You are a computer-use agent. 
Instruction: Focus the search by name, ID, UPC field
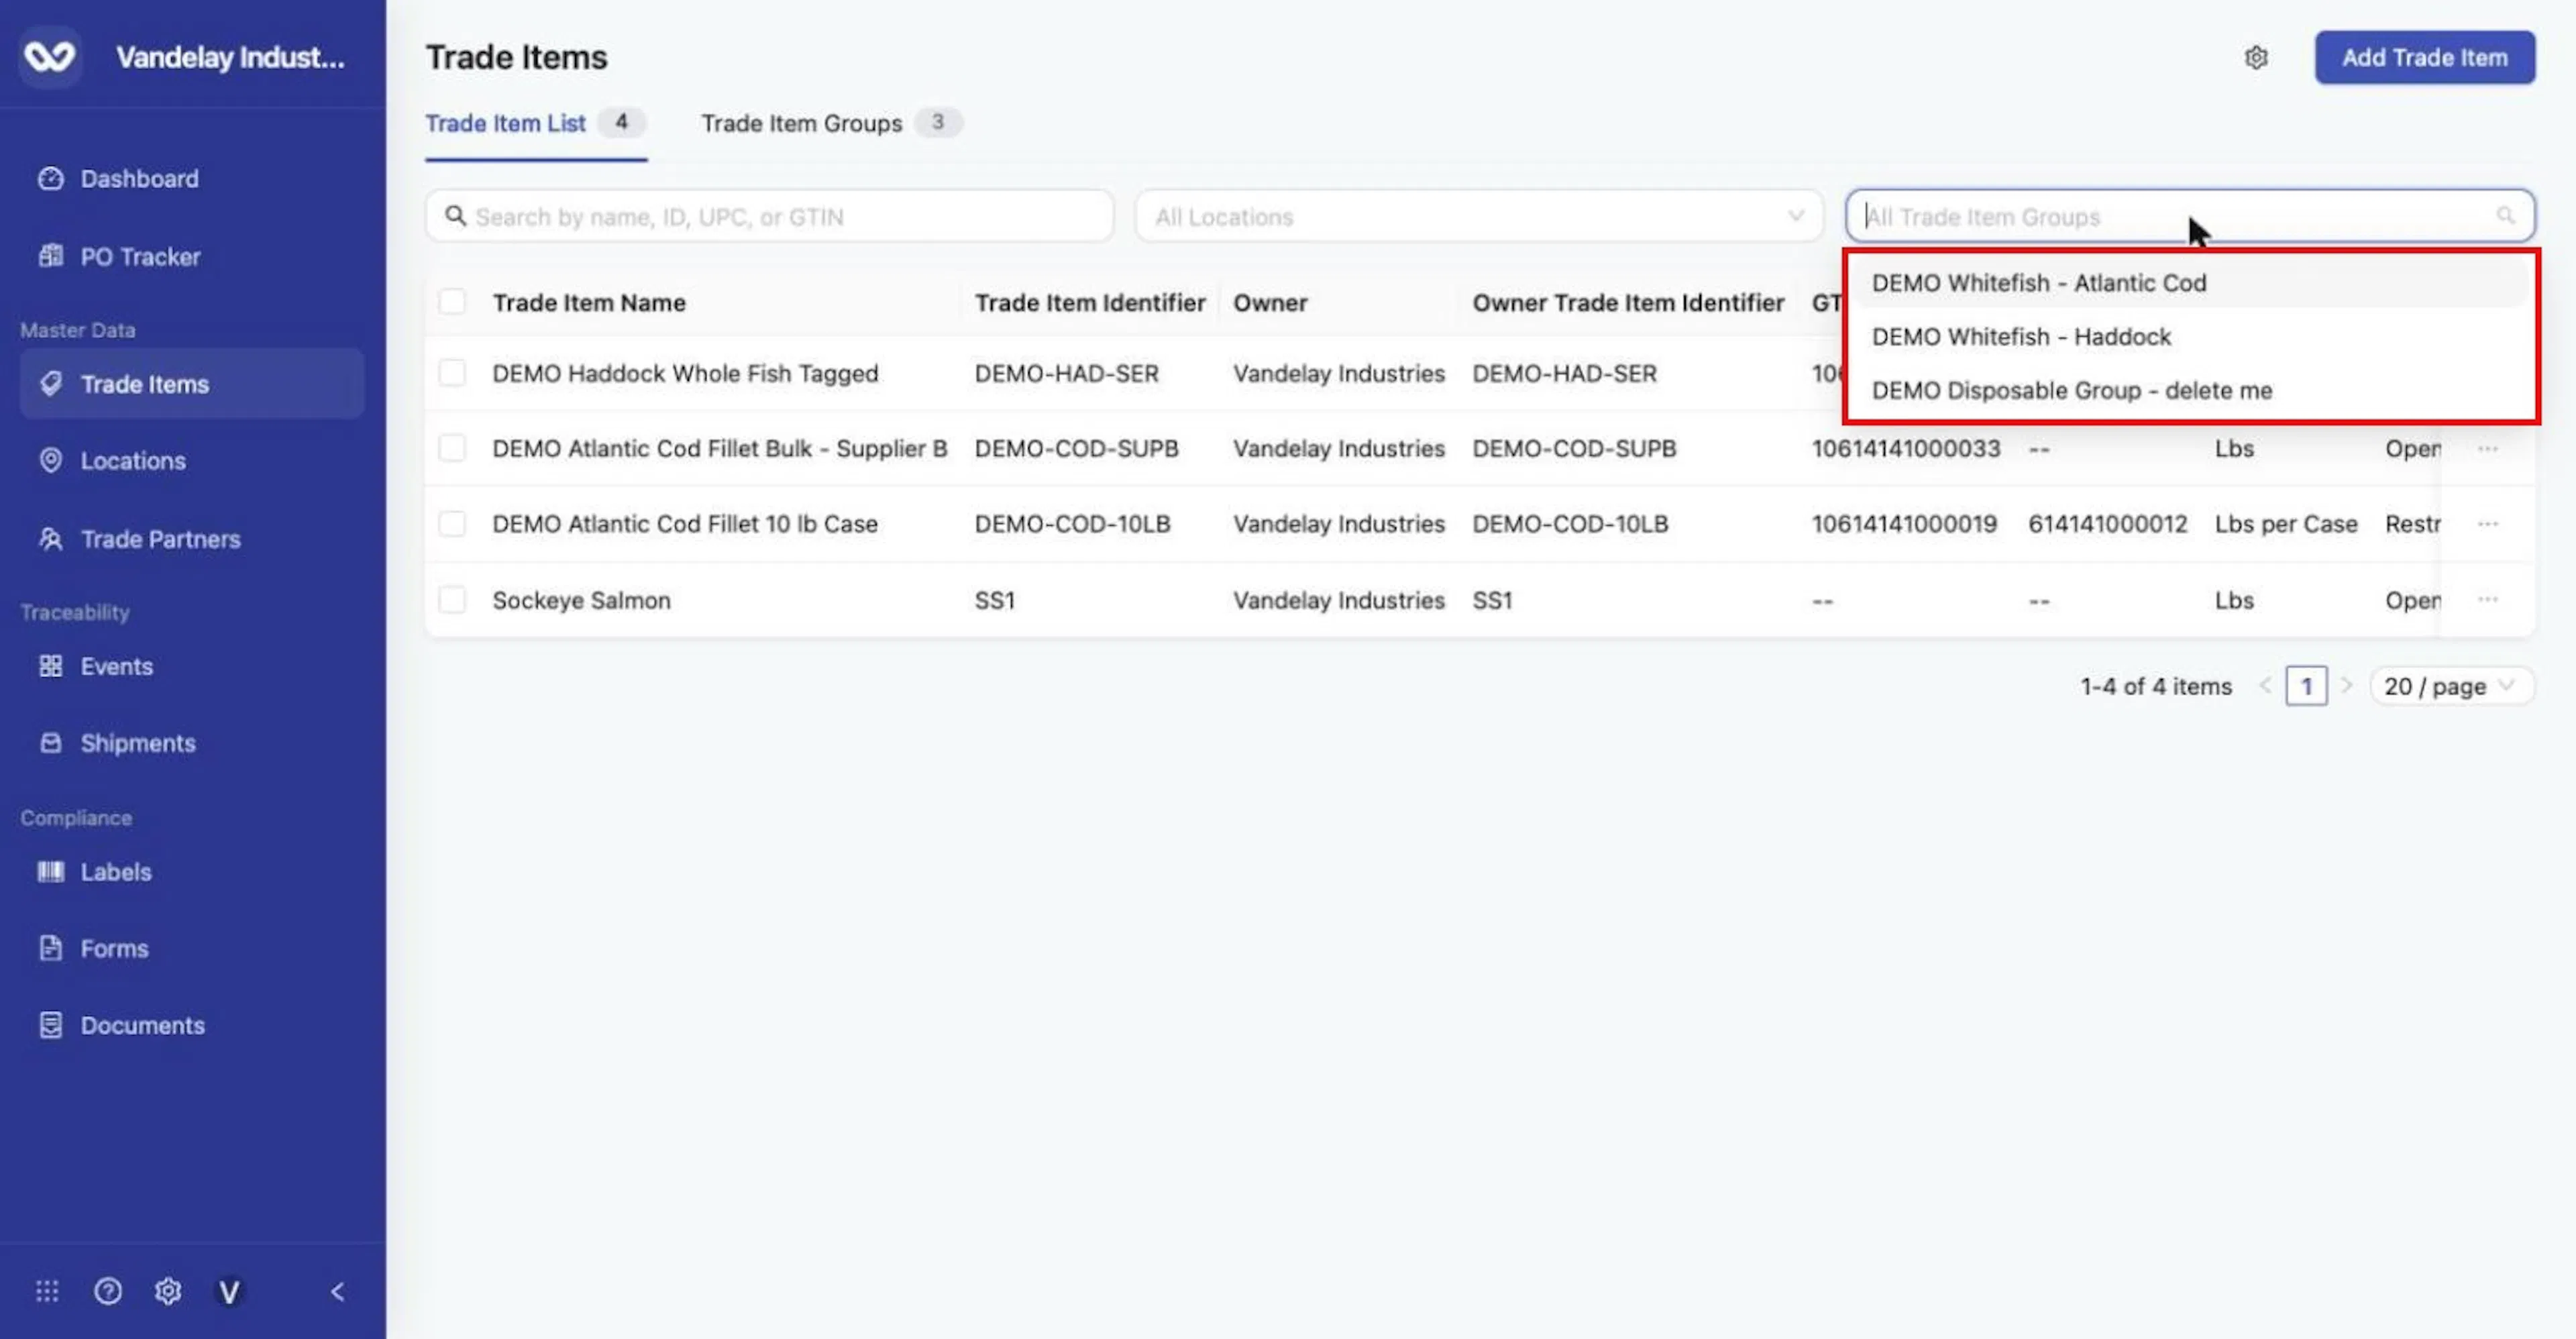[769, 216]
